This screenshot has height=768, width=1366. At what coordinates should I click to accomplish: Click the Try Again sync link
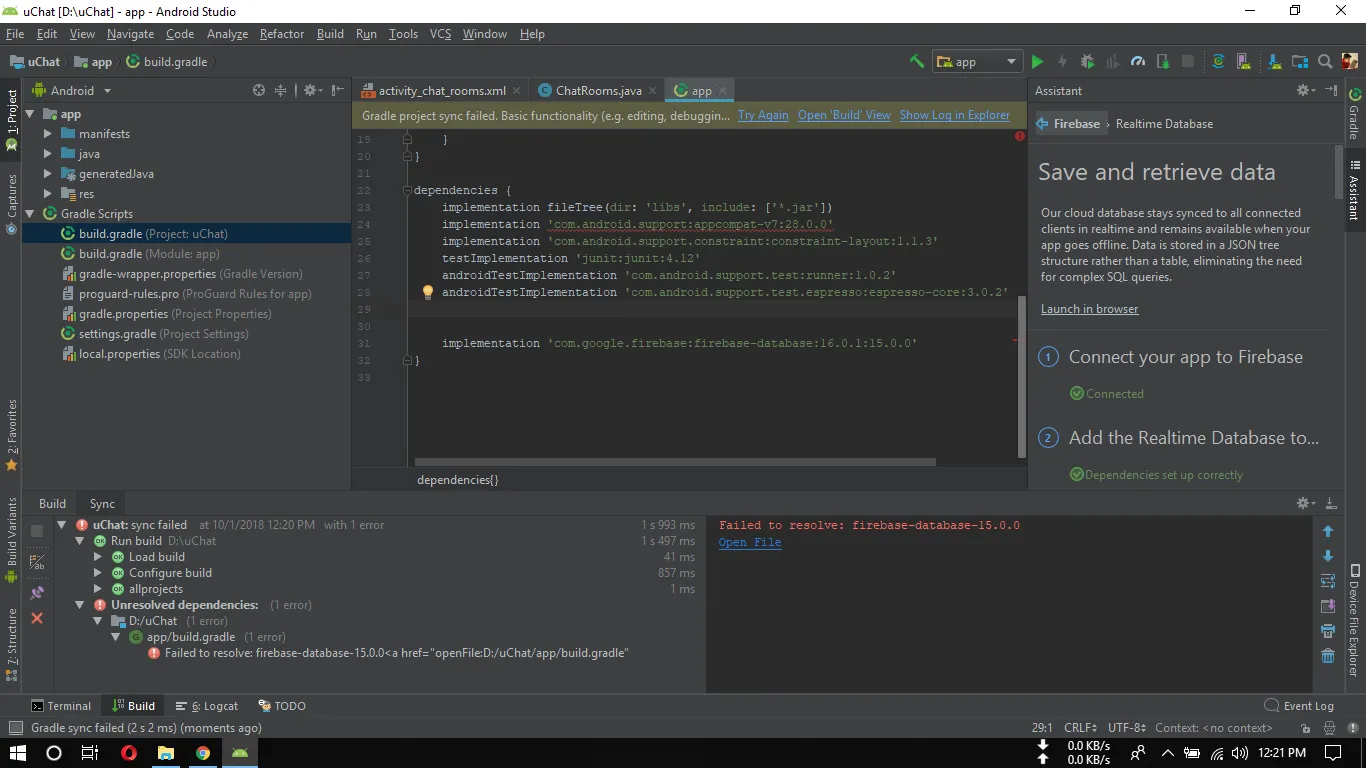click(x=763, y=115)
